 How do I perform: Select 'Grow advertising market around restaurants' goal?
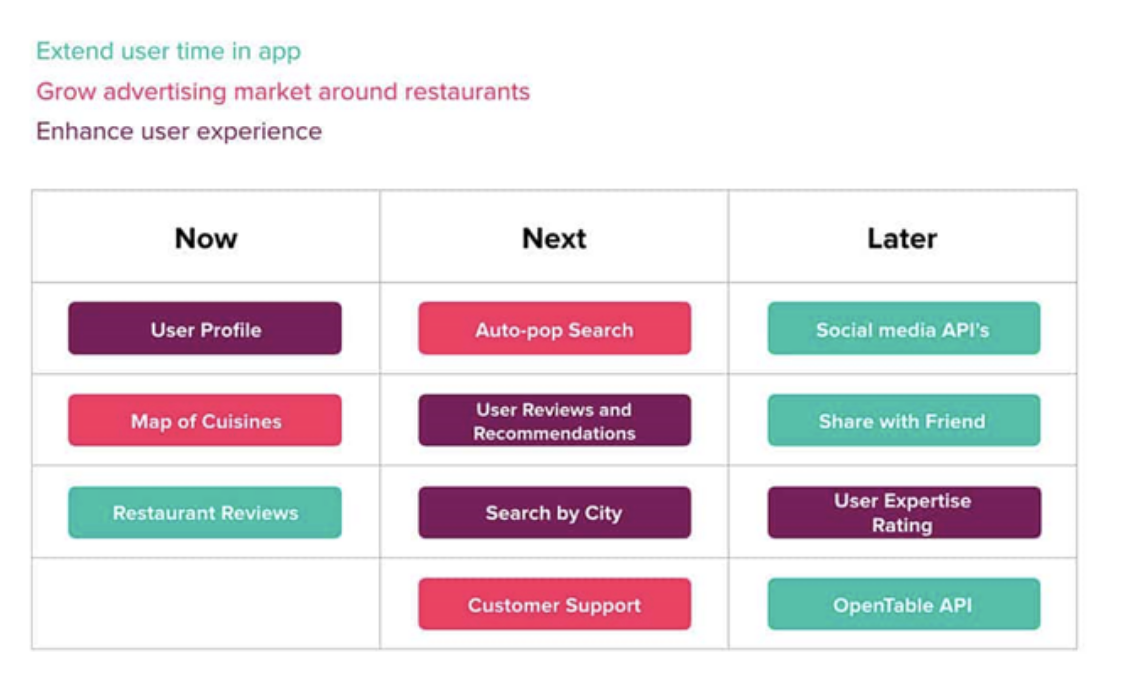point(283,92)
